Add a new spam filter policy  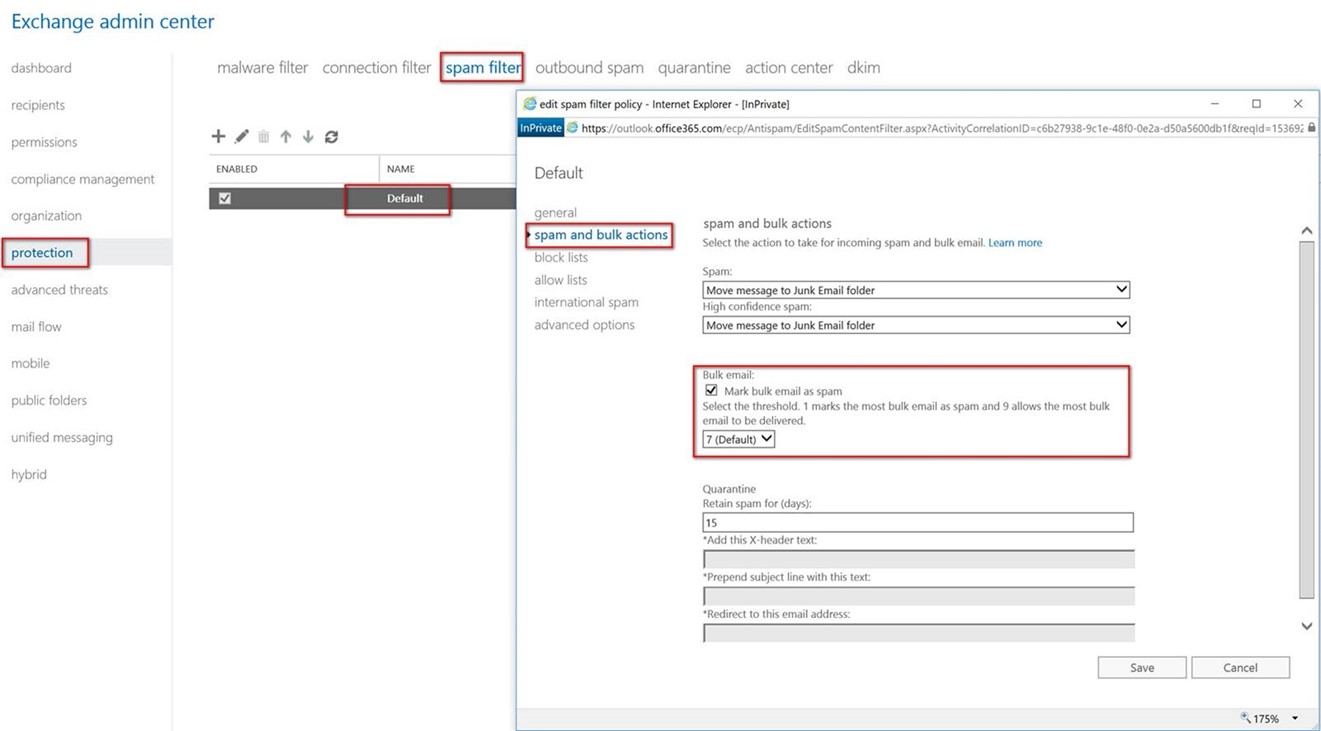point(218,137)
